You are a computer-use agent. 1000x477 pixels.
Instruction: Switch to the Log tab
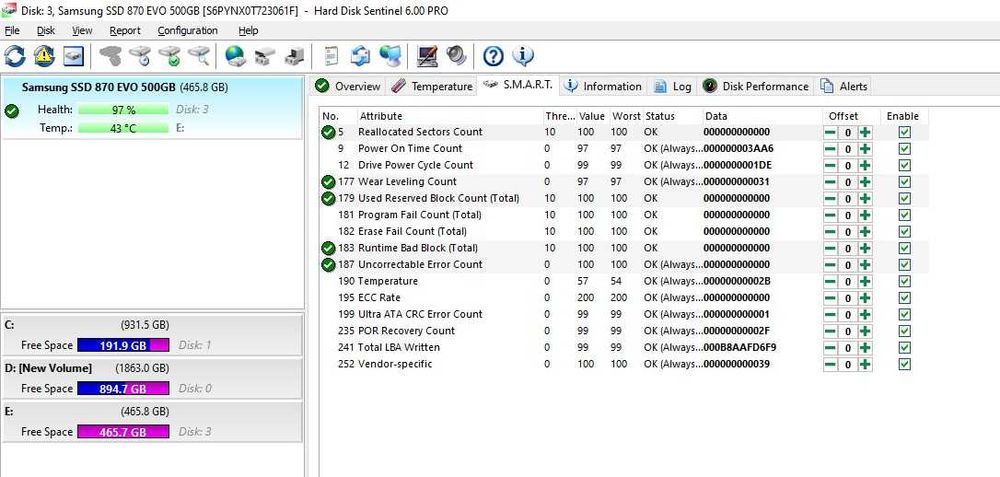coord(673,86)
